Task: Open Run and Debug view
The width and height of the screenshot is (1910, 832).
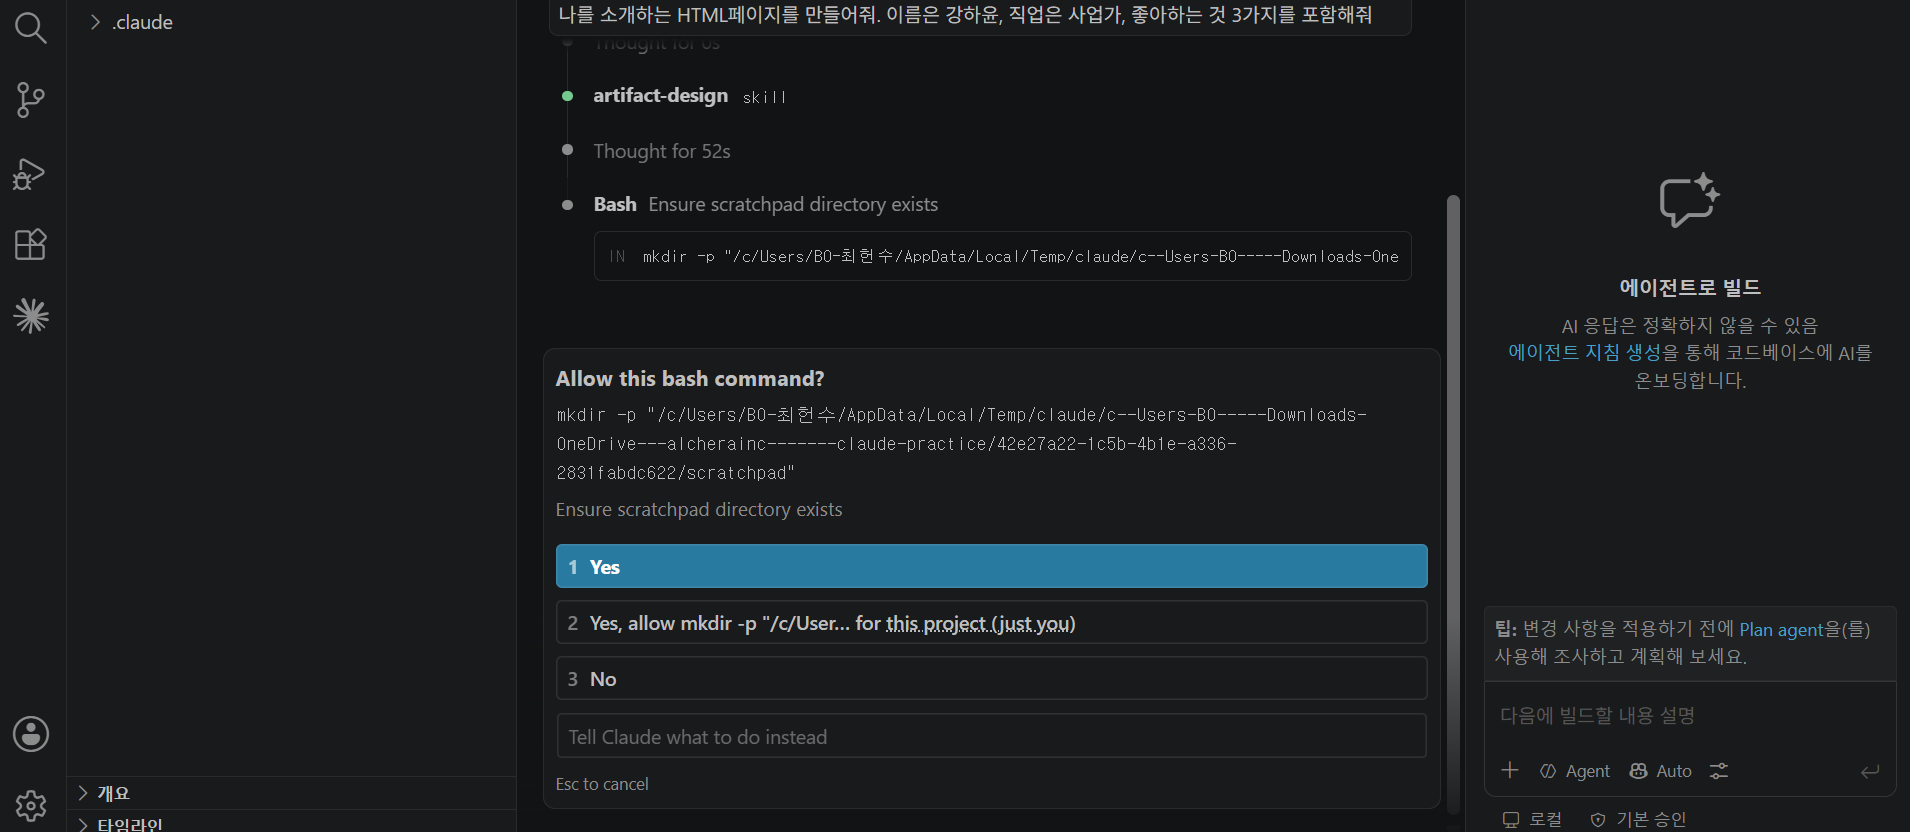Action: 30,173
